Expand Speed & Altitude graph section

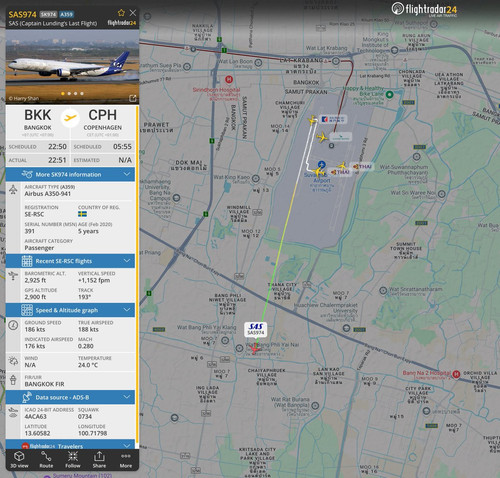(x=70, y=310)
